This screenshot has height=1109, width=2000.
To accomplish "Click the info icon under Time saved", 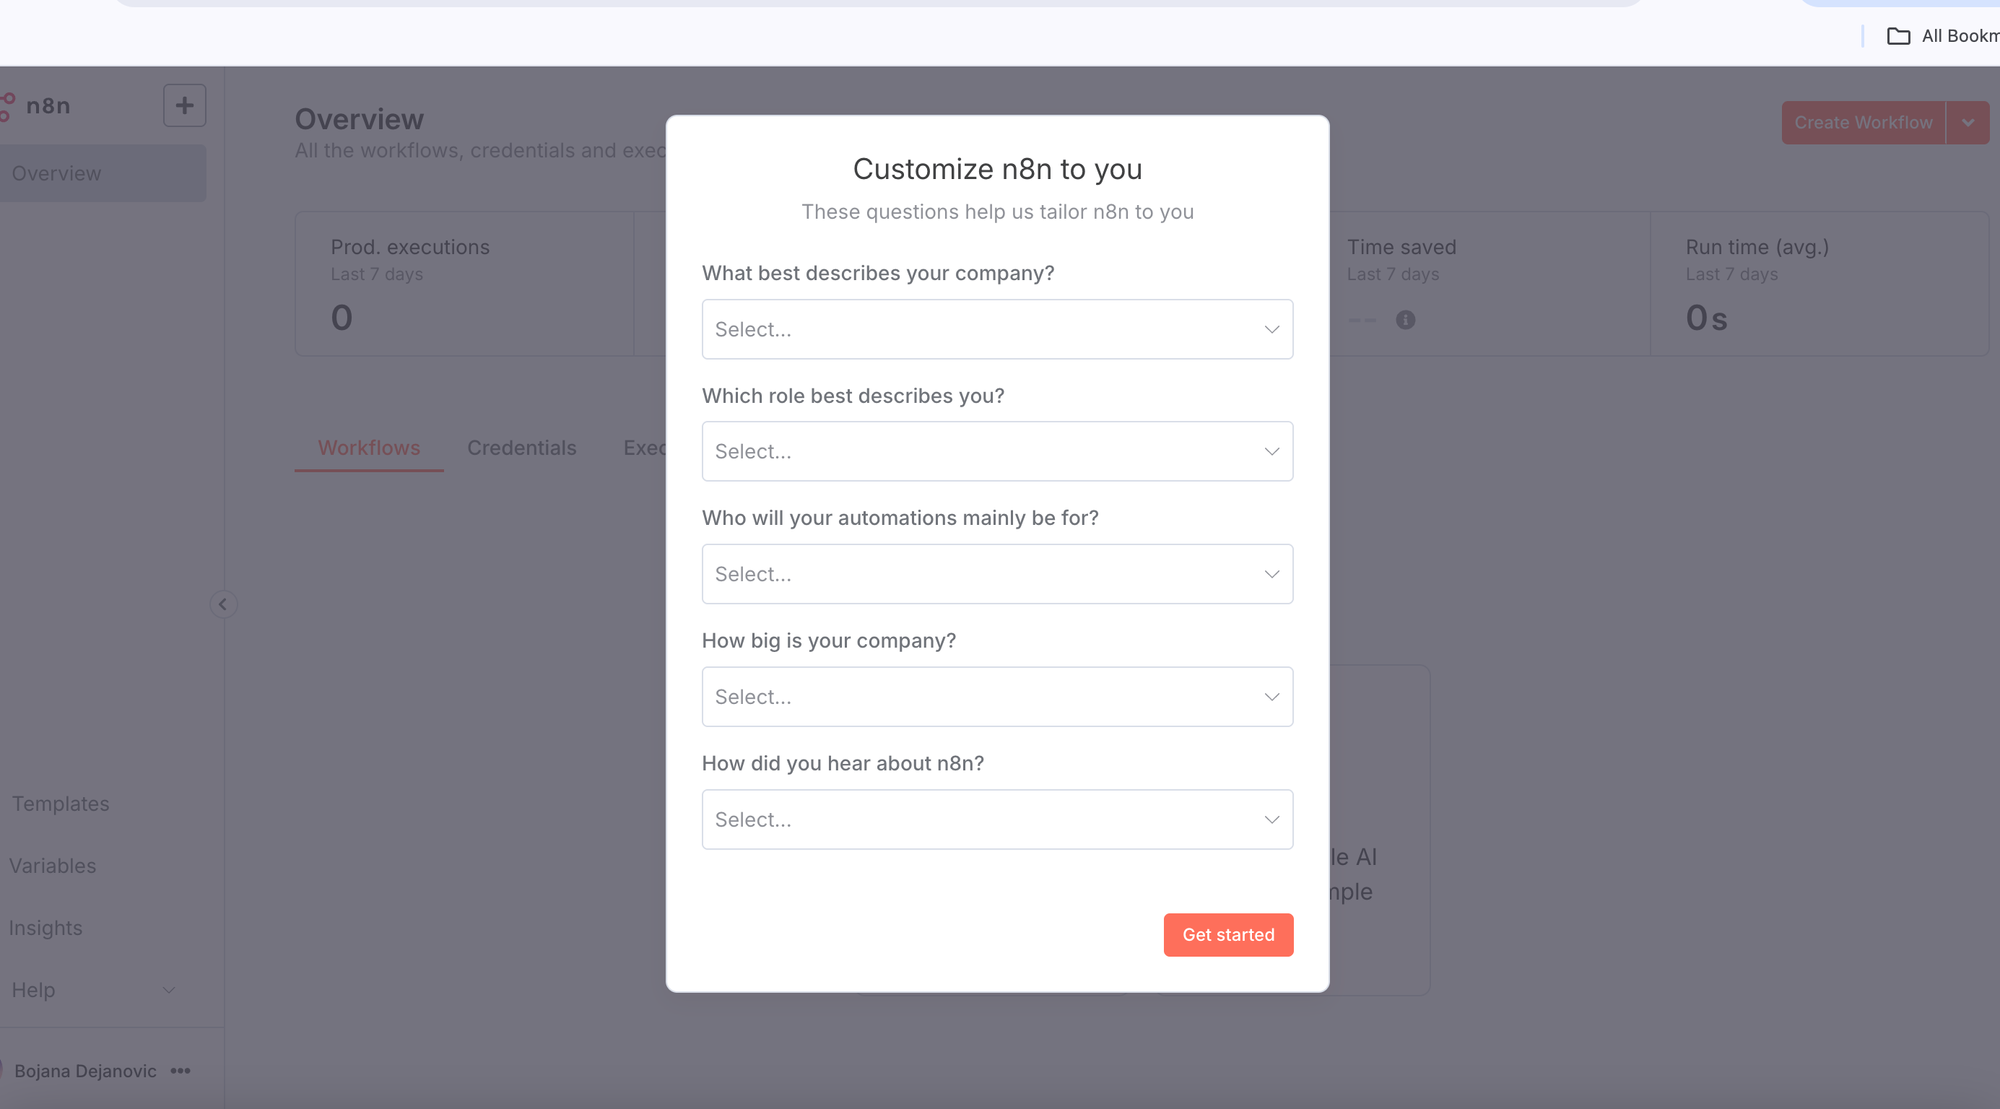I will click(1405, 320).
